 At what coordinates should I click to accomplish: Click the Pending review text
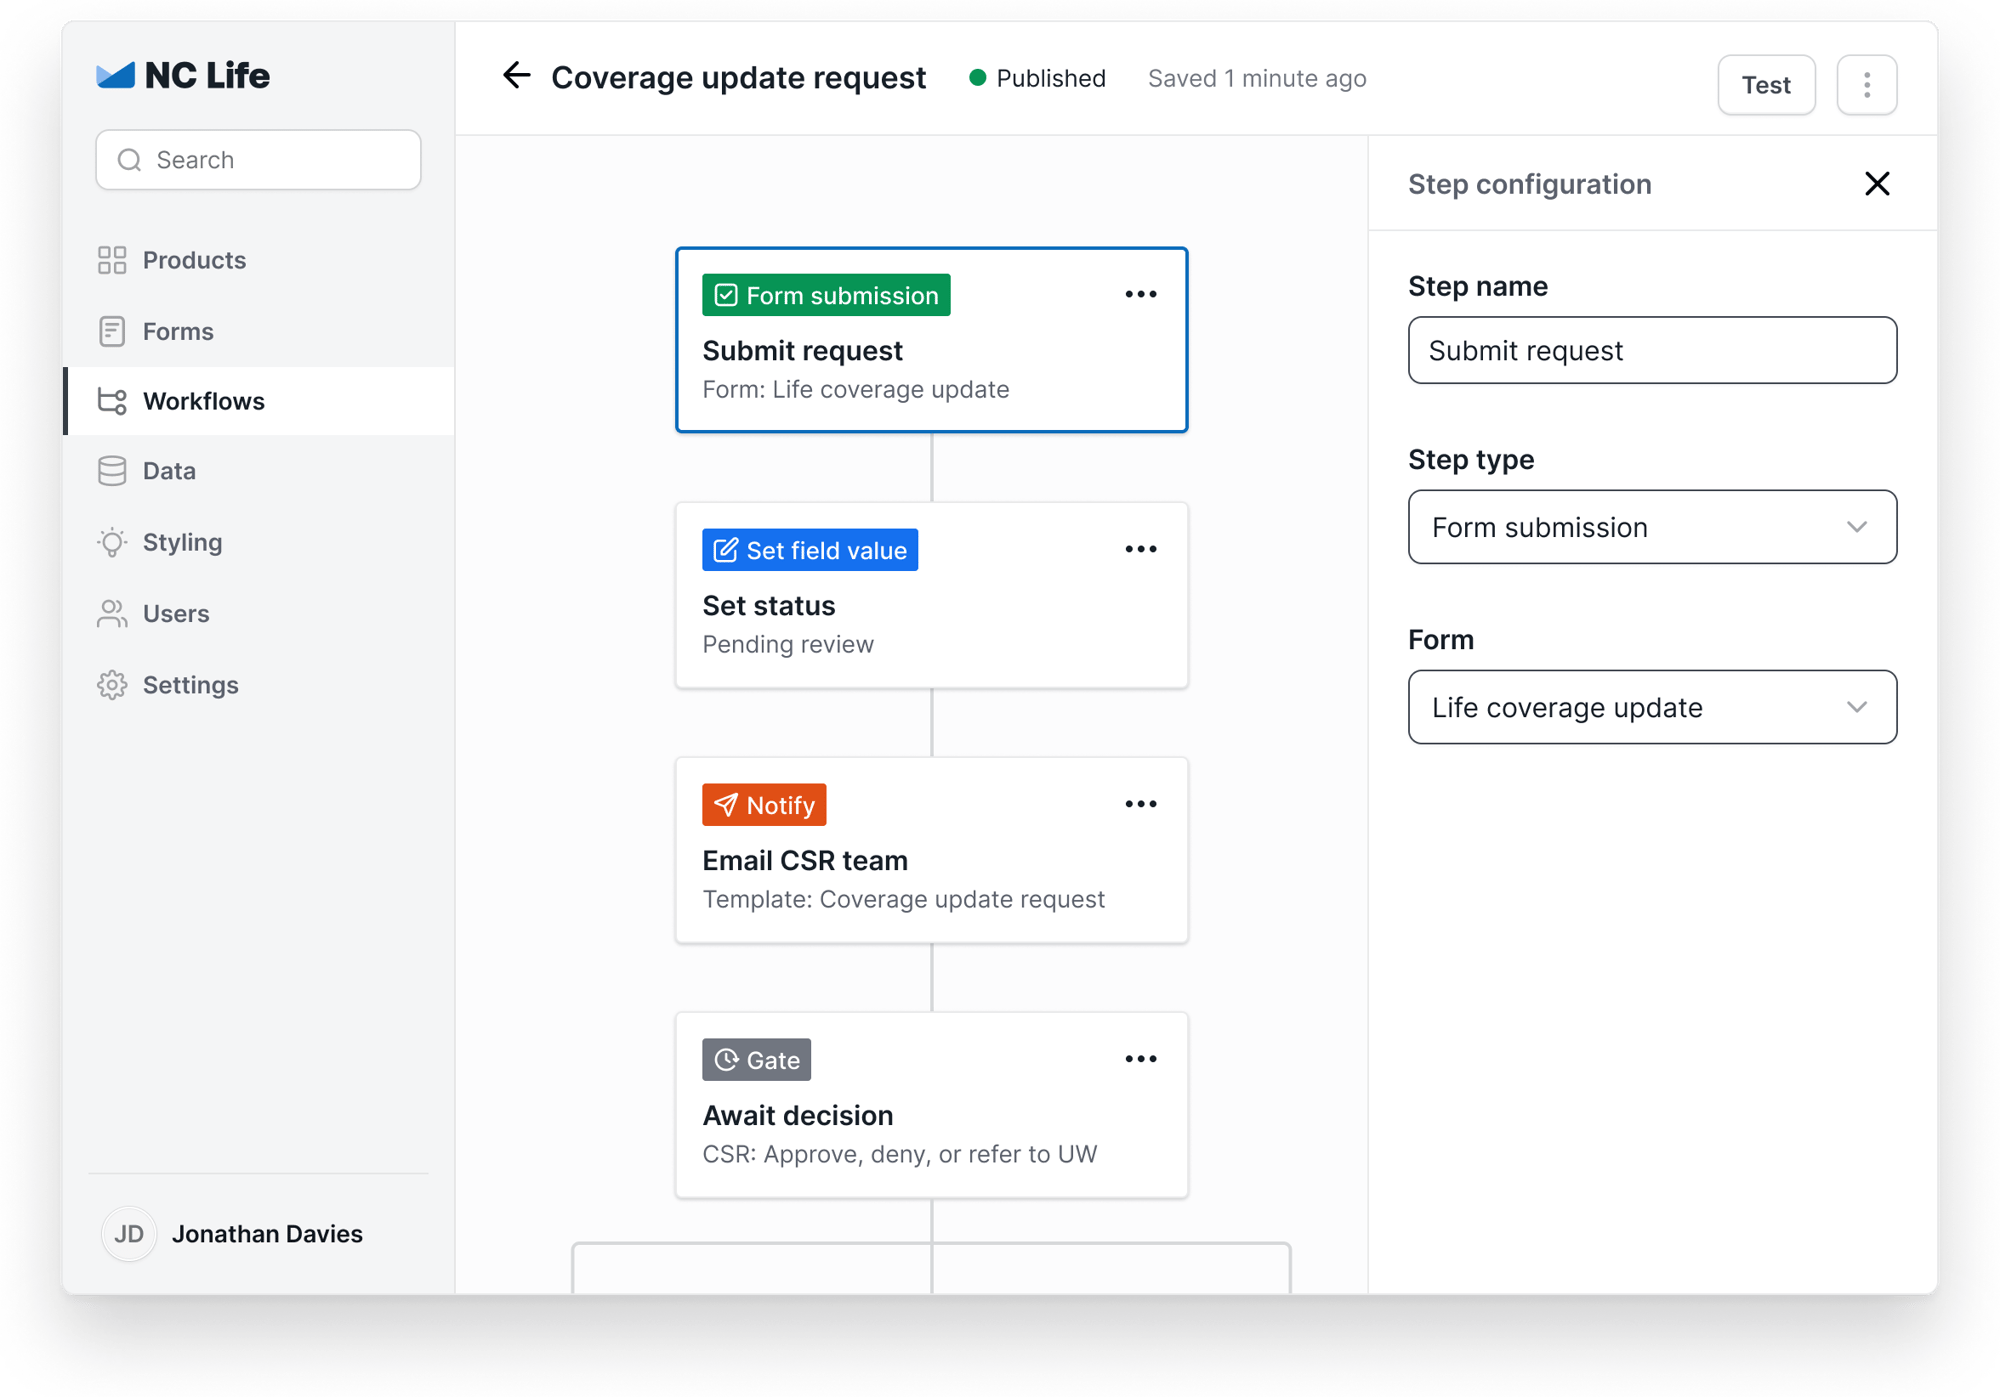coord(788,644)
